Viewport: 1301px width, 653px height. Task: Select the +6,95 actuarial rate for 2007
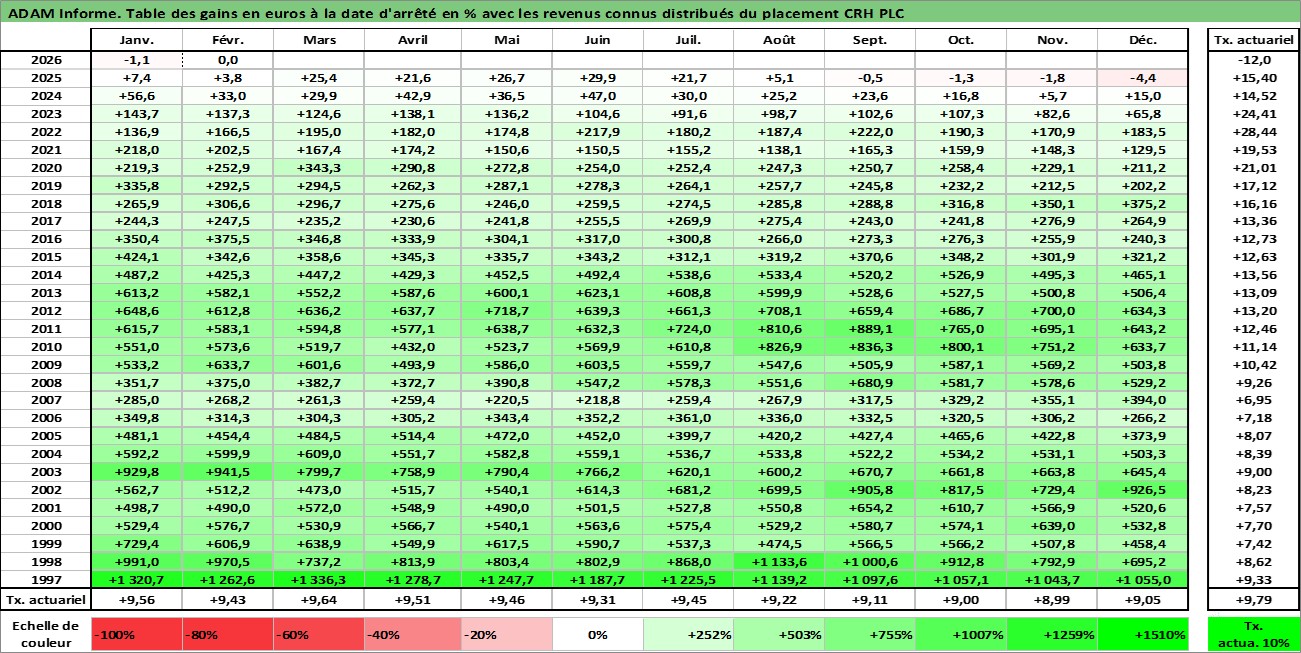pos(1253,400)
